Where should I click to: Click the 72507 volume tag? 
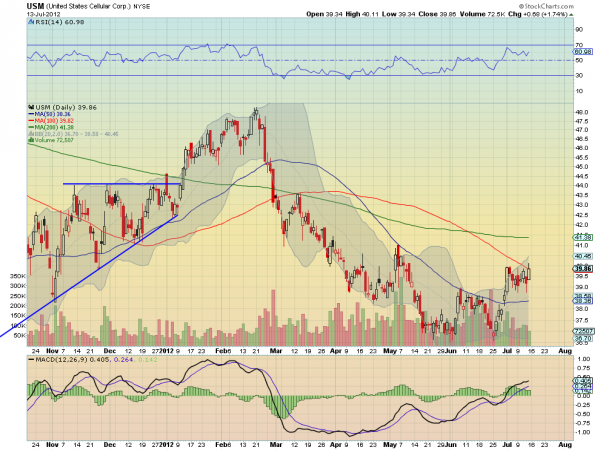(583, 331)
